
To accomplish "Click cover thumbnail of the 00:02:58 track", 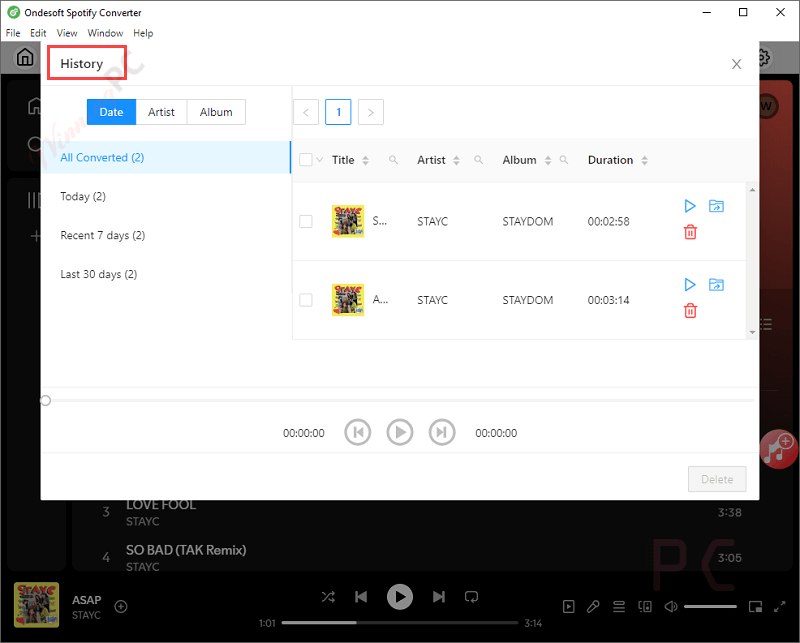I will pos(348,221).
